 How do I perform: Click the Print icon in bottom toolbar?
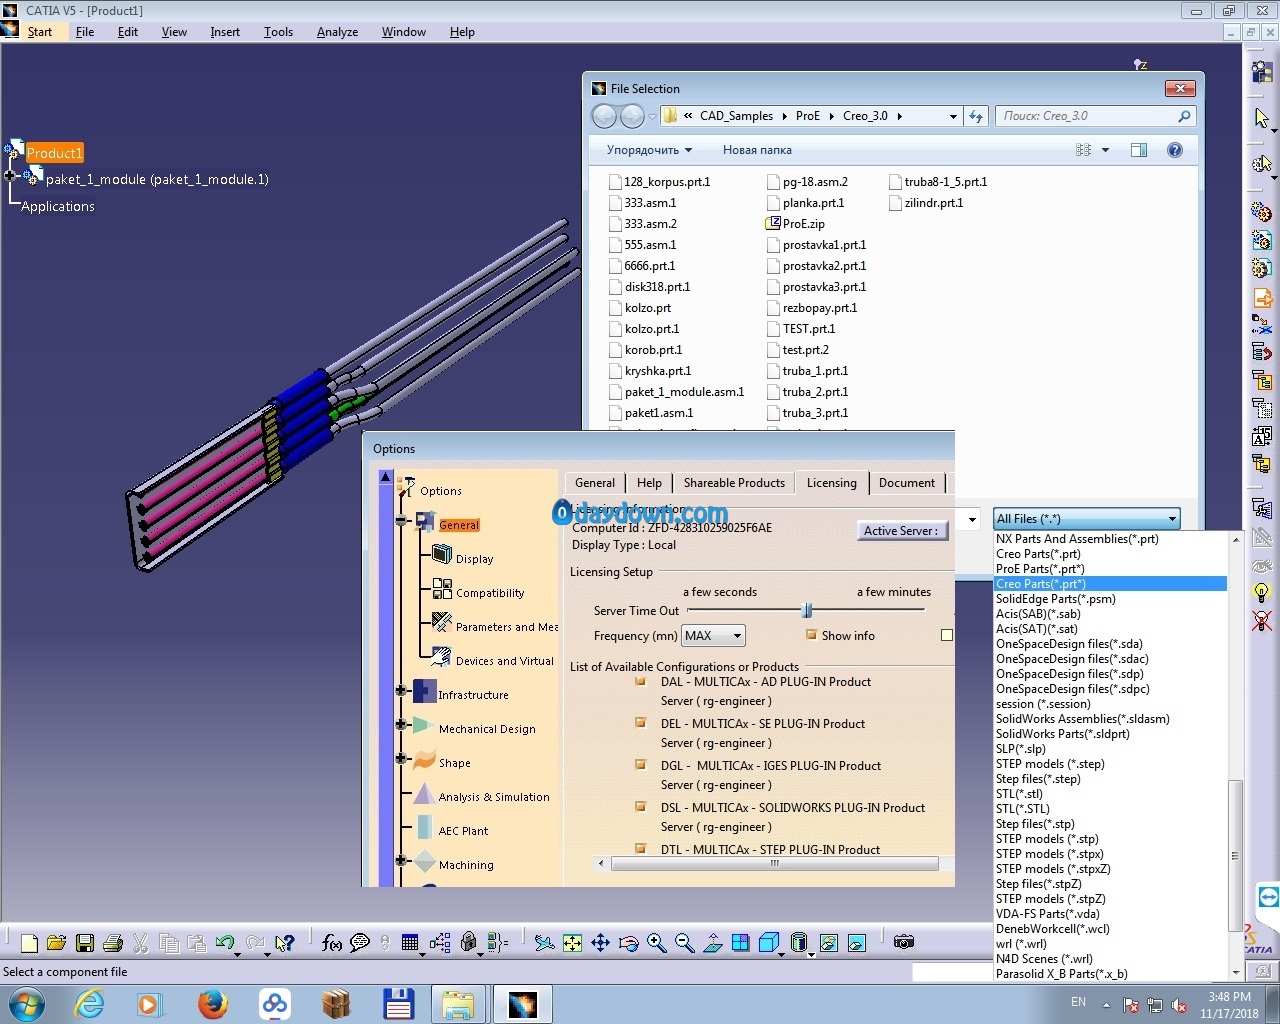(113, 943)
